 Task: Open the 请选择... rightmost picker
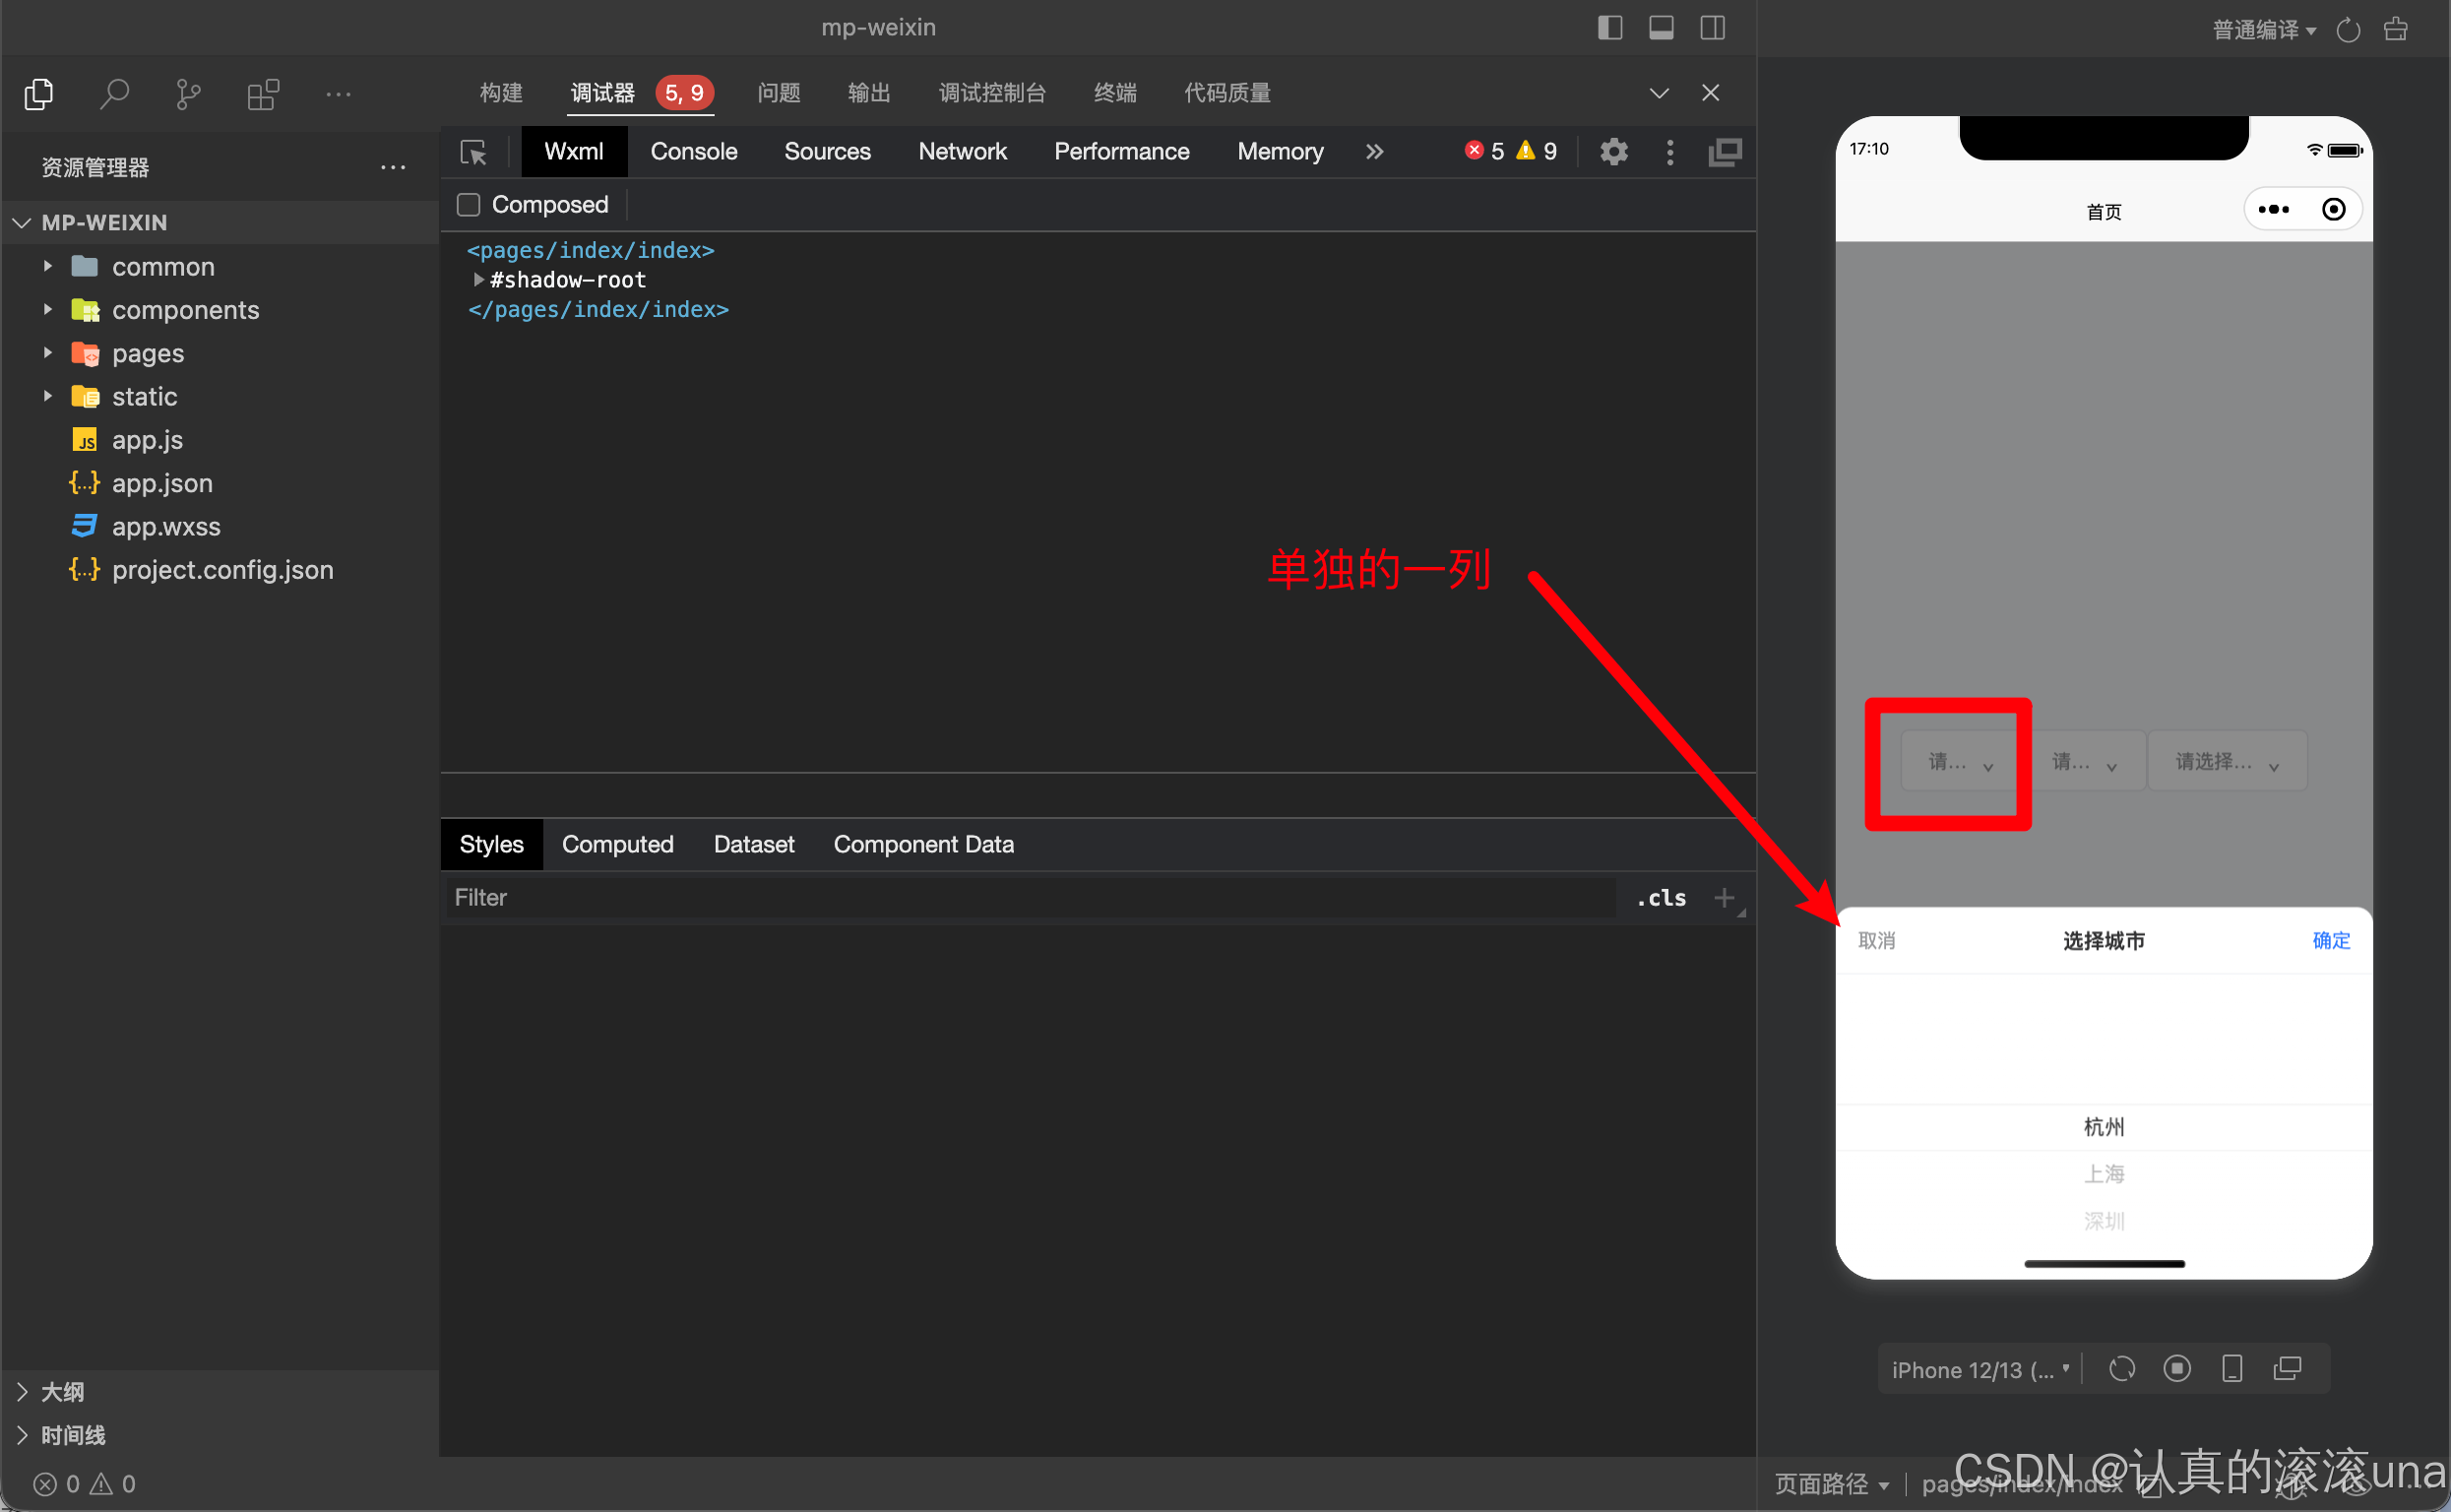[x=2226, y=762]
